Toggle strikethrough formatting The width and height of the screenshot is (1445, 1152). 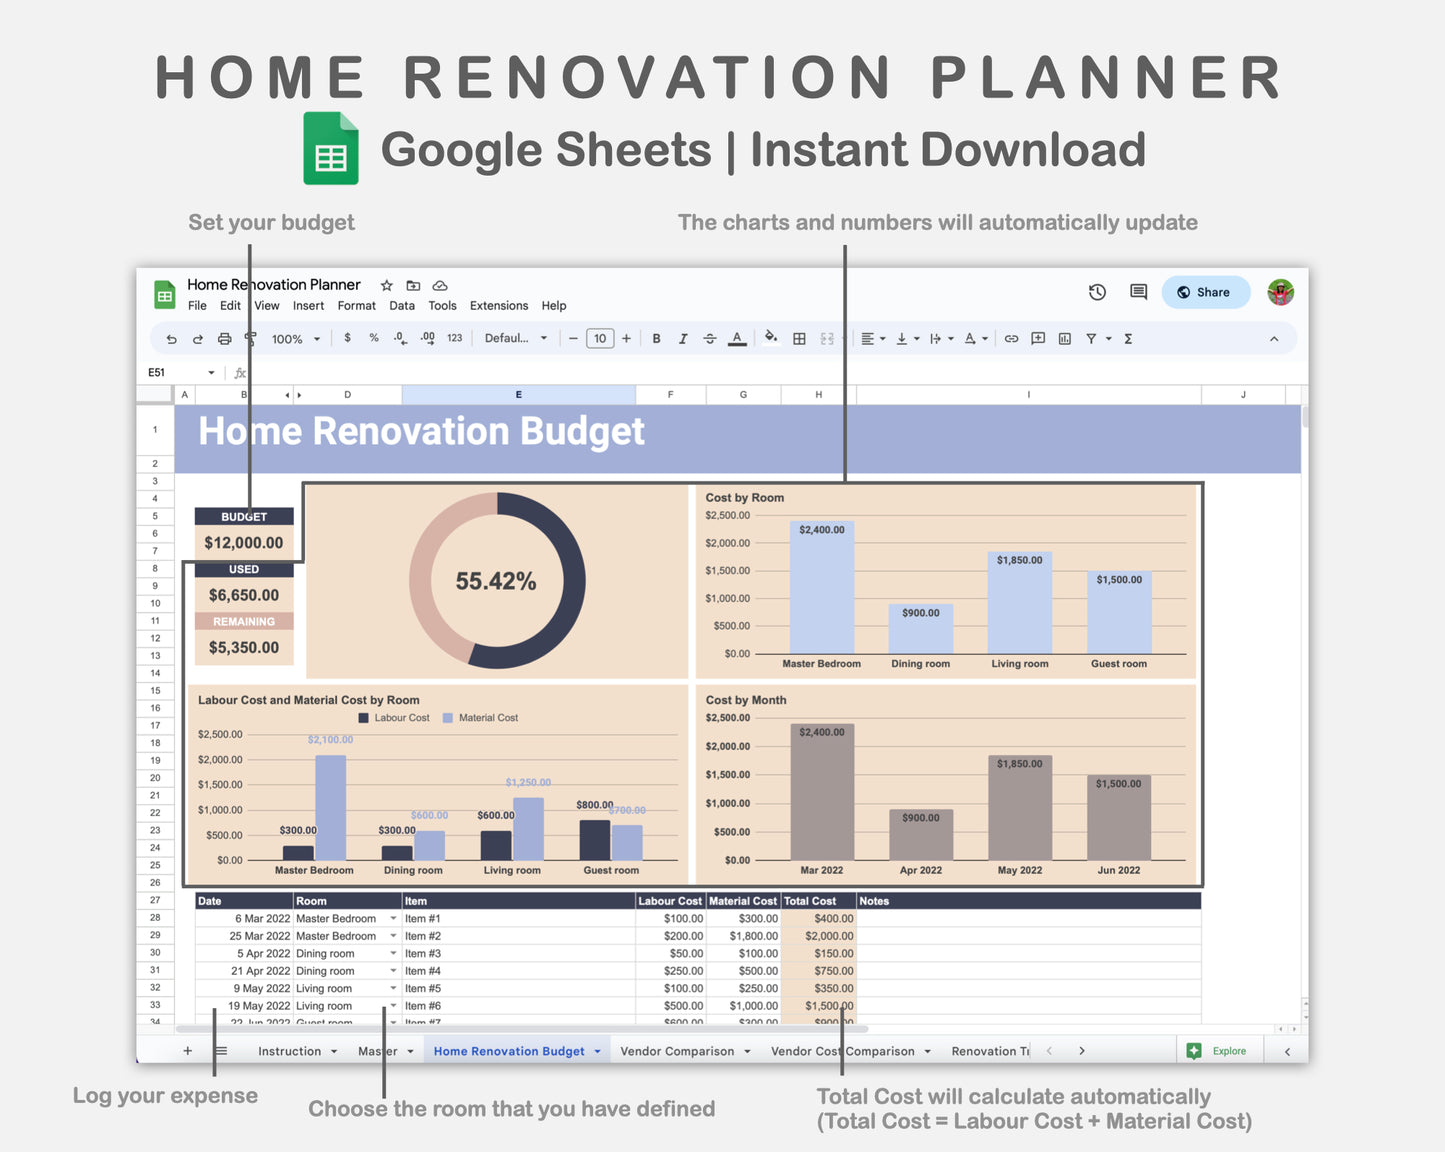710,338
